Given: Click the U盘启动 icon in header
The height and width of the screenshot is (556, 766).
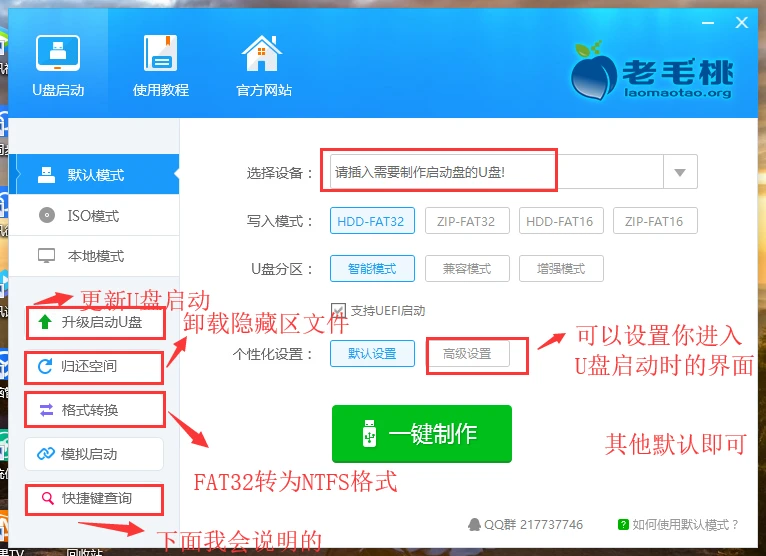Looking at the screenshot, I should pos(57,62).
